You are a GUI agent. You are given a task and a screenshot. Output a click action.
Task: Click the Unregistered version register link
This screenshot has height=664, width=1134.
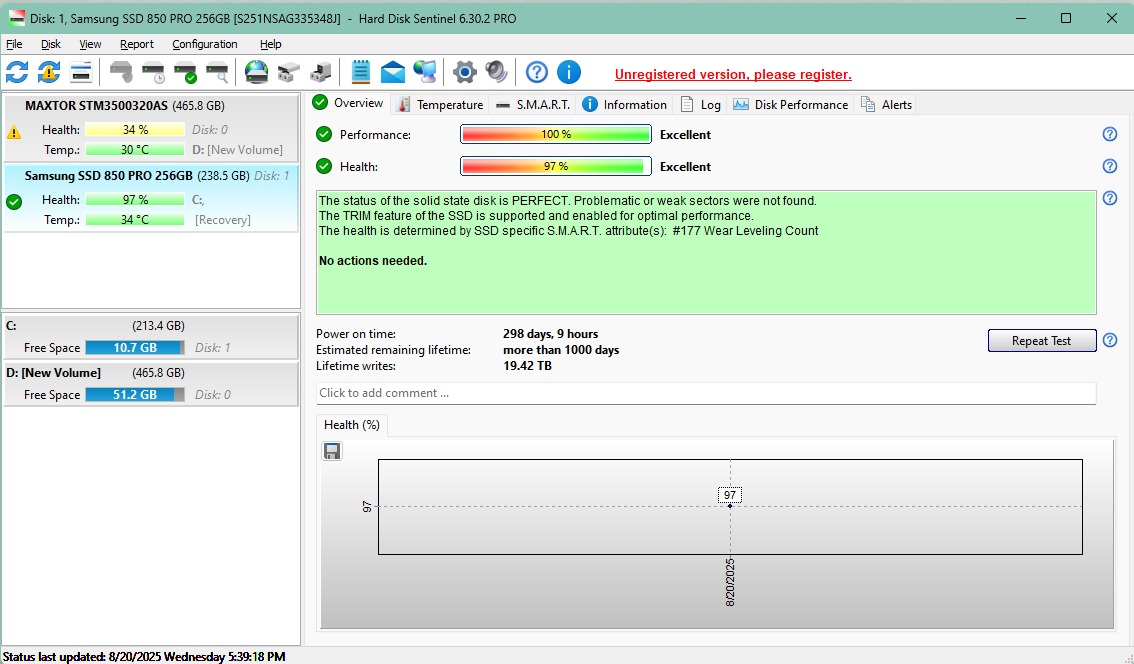pos(733,75)
